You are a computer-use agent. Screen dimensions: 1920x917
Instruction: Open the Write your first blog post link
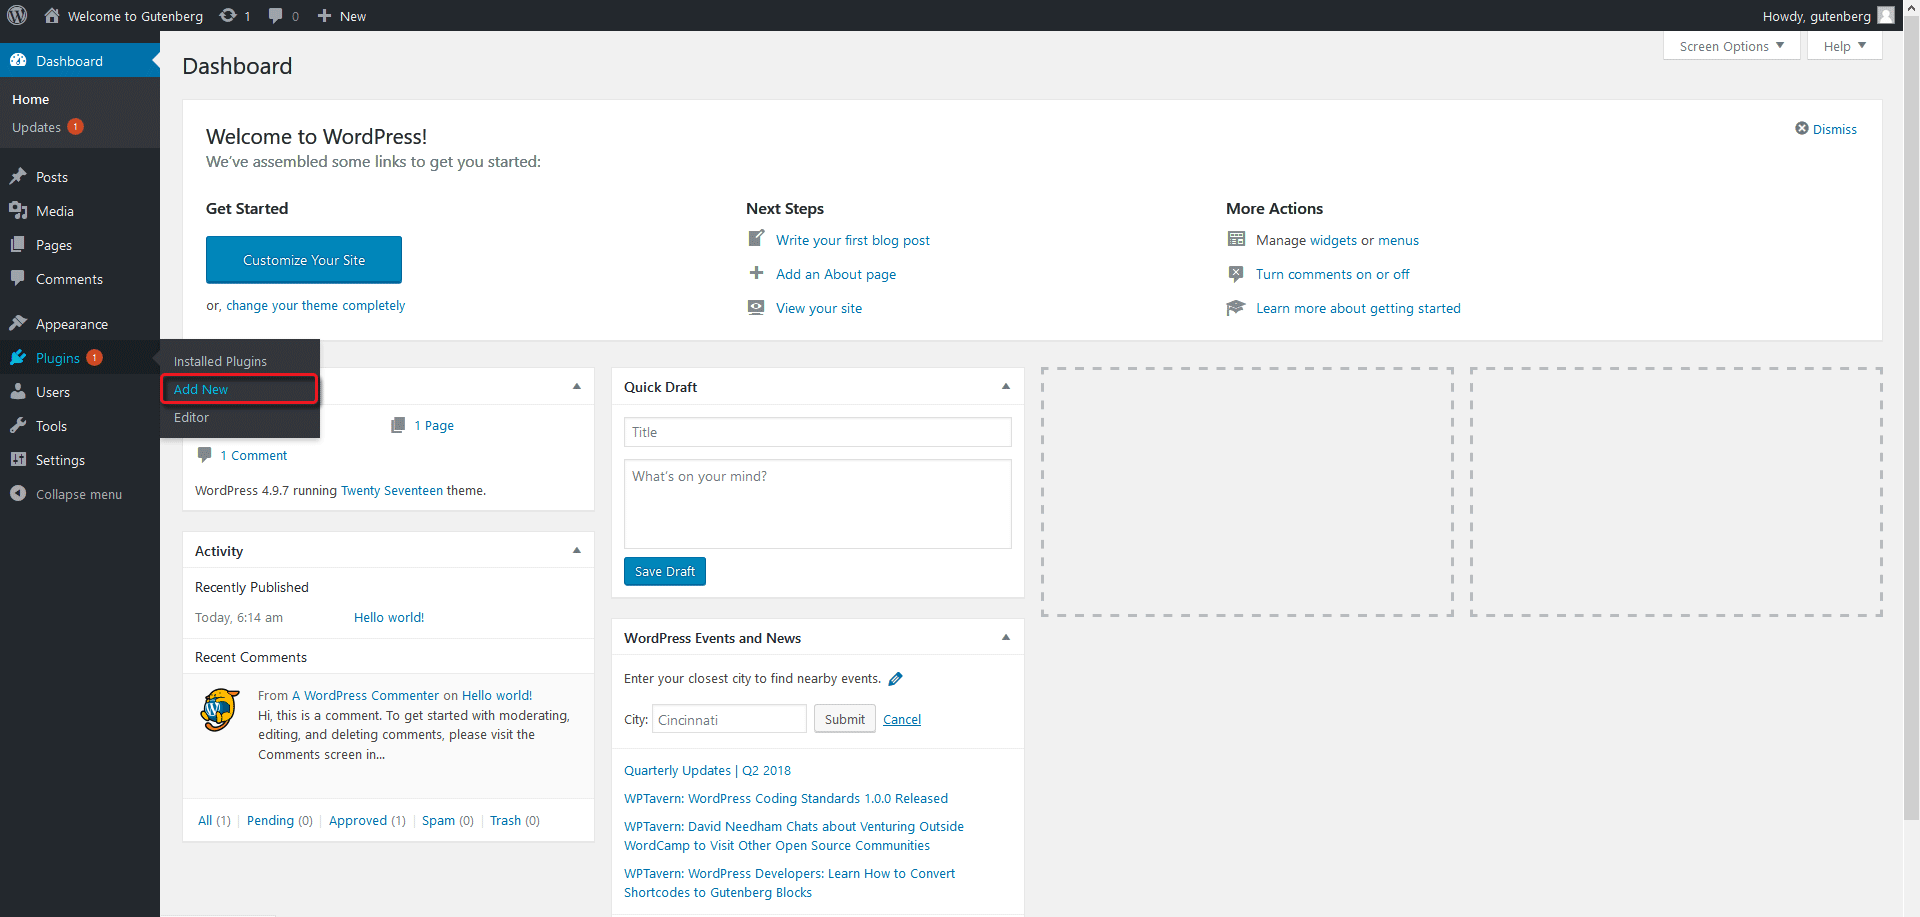[x=852, y=240]
